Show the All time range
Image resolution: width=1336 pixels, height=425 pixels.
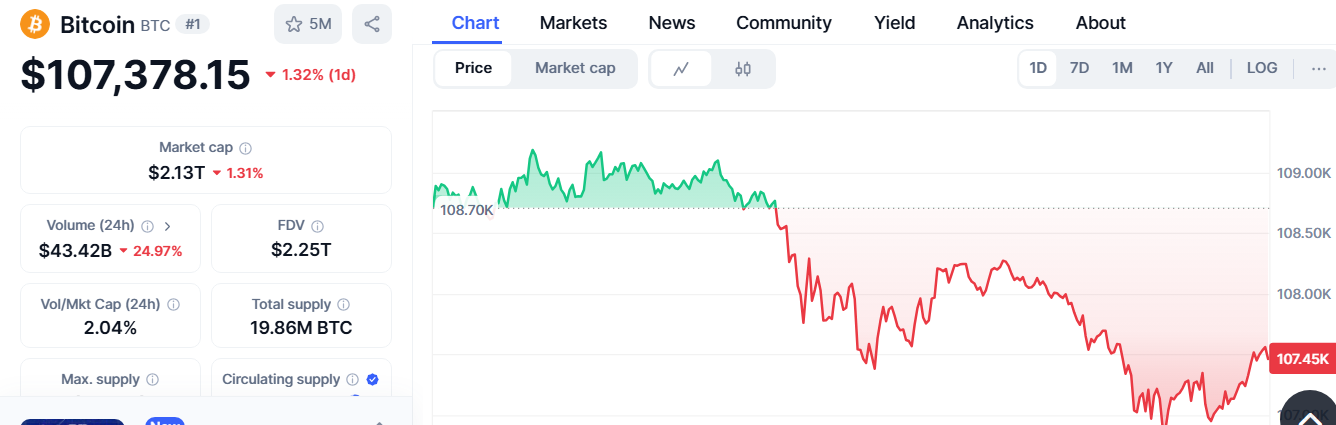pos(1205,68)
